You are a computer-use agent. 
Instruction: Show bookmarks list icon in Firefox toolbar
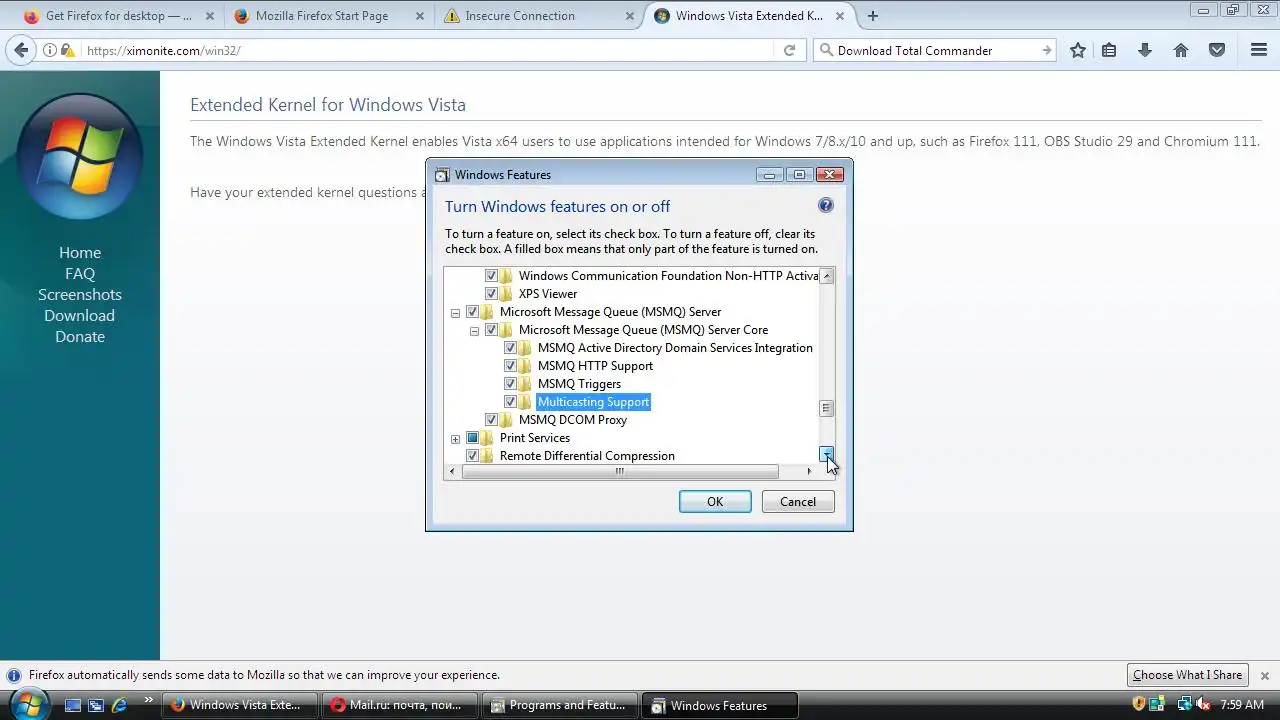(1109, 50)
